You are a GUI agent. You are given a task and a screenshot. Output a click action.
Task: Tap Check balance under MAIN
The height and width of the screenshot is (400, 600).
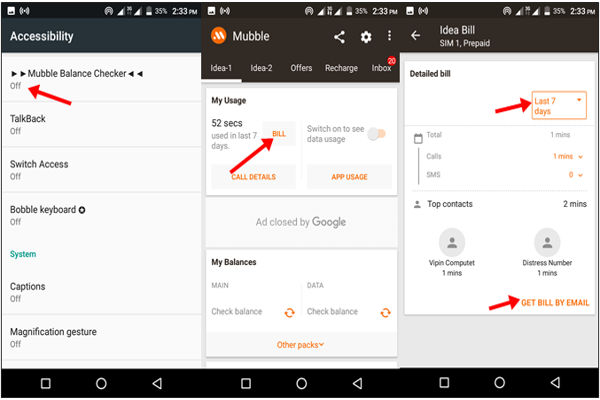coord(237,312)
